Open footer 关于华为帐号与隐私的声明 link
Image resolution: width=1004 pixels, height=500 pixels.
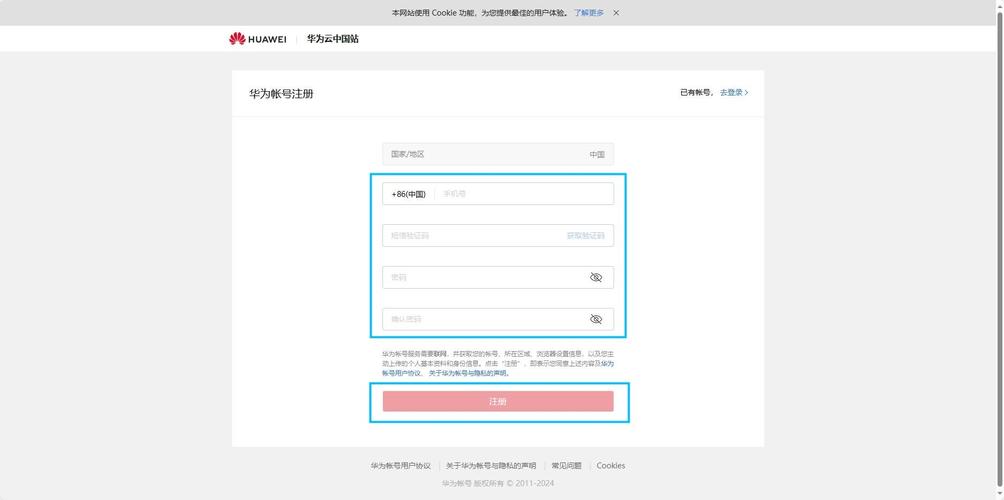[x=491, y=466]
